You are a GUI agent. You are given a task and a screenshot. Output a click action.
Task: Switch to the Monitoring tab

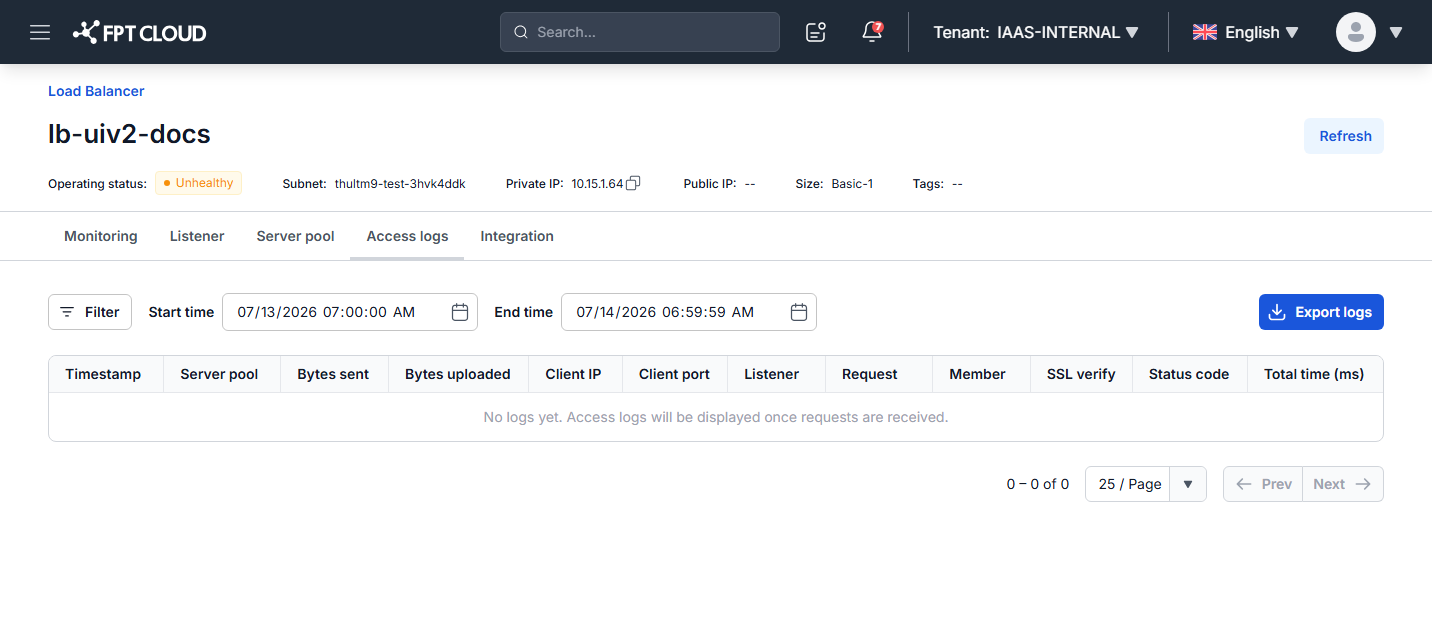pyautogui.click(x=101, y=236)
